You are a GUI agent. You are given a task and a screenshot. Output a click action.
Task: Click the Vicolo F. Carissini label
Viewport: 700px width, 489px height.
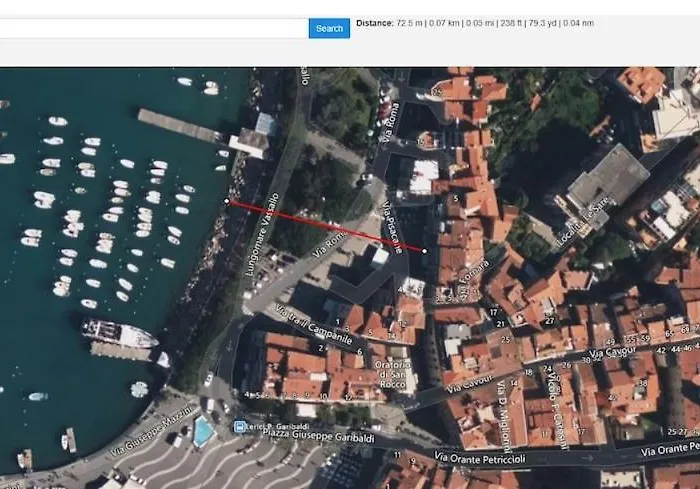[557, 410]
